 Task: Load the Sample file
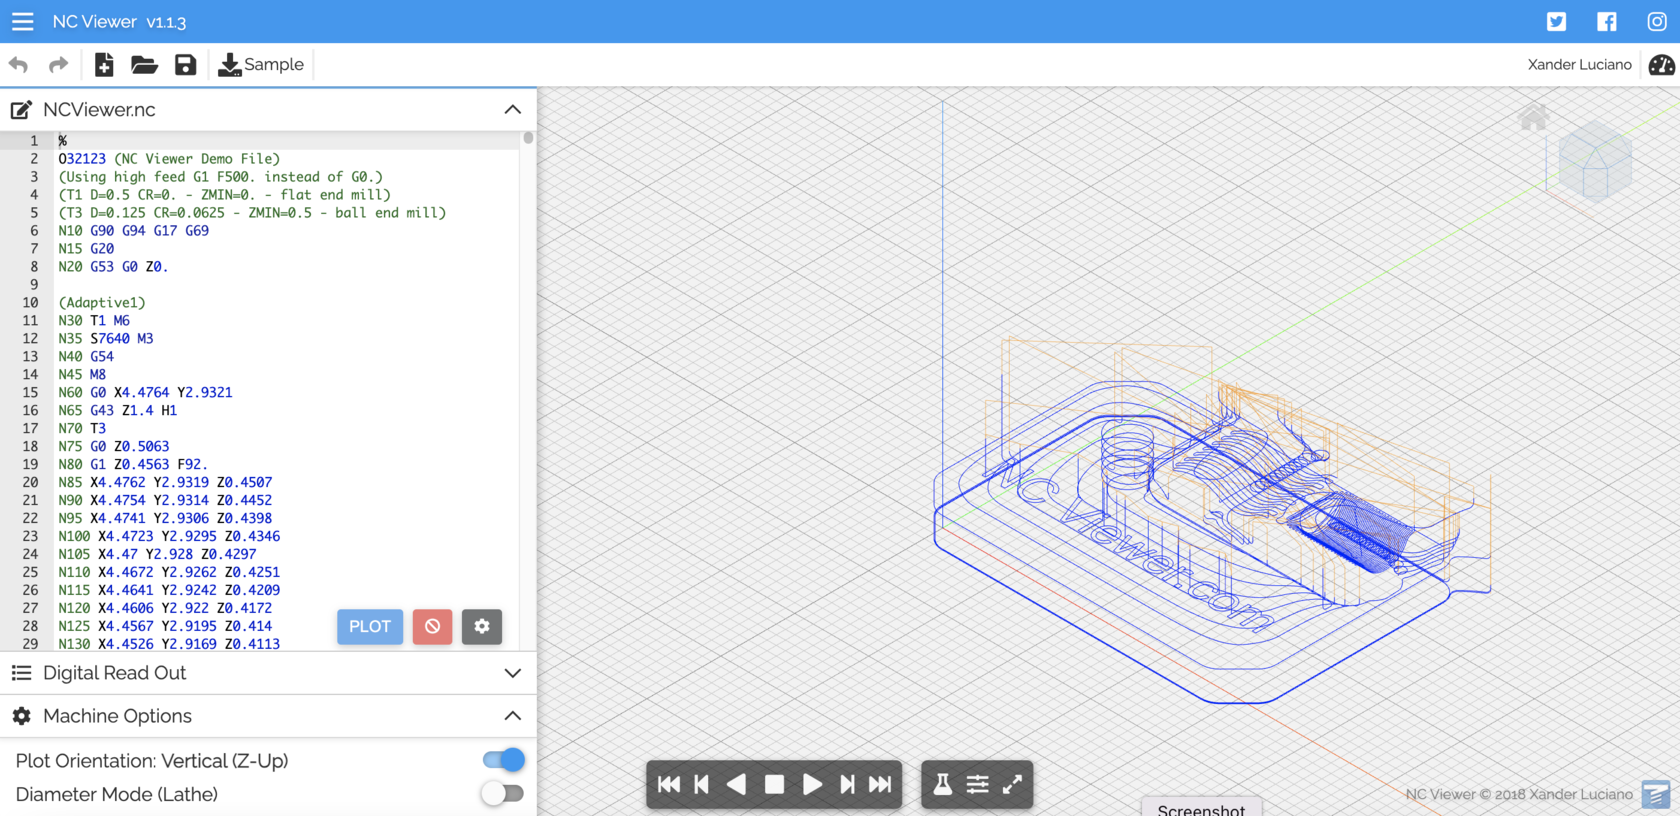tap(261, 65)
